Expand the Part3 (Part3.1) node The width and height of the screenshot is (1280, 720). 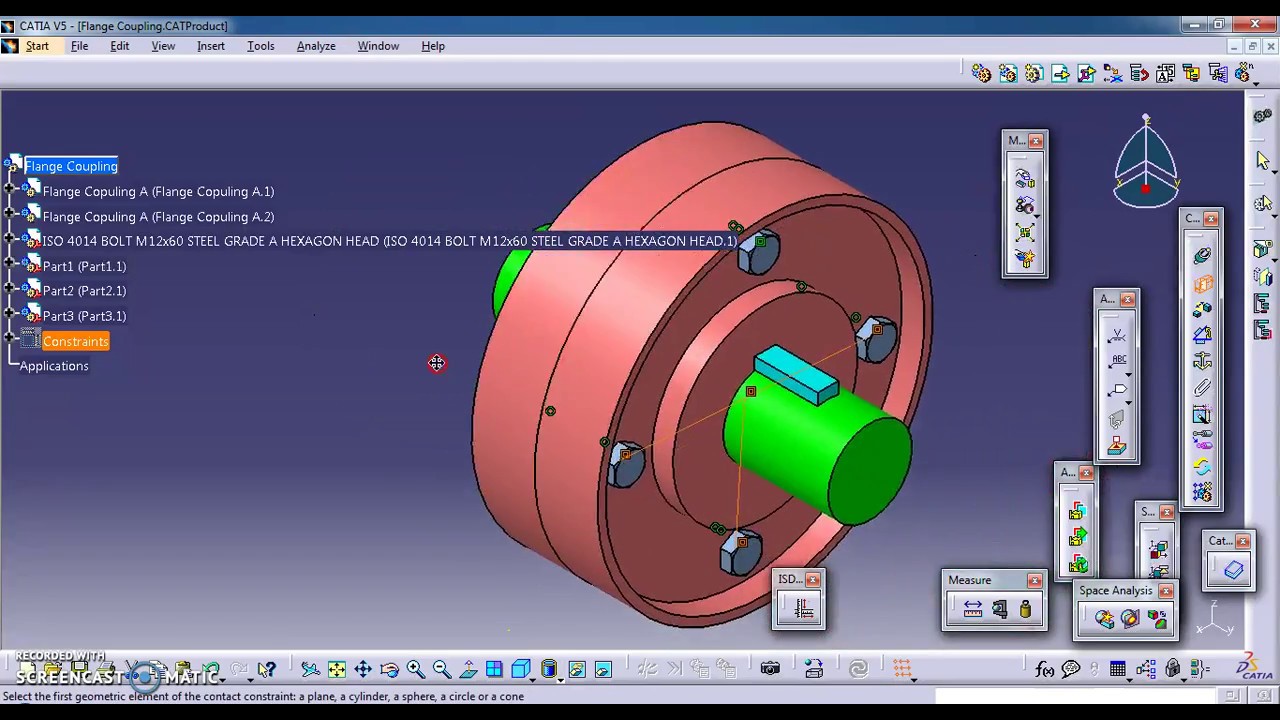coord(10,315)
